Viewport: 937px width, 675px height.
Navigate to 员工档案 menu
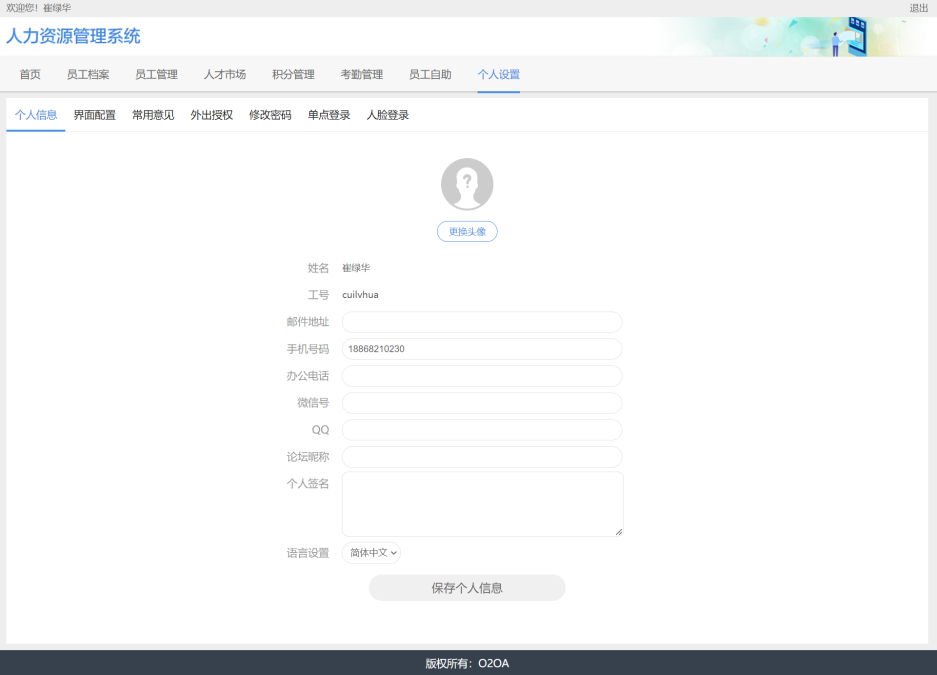coord(88,74)
